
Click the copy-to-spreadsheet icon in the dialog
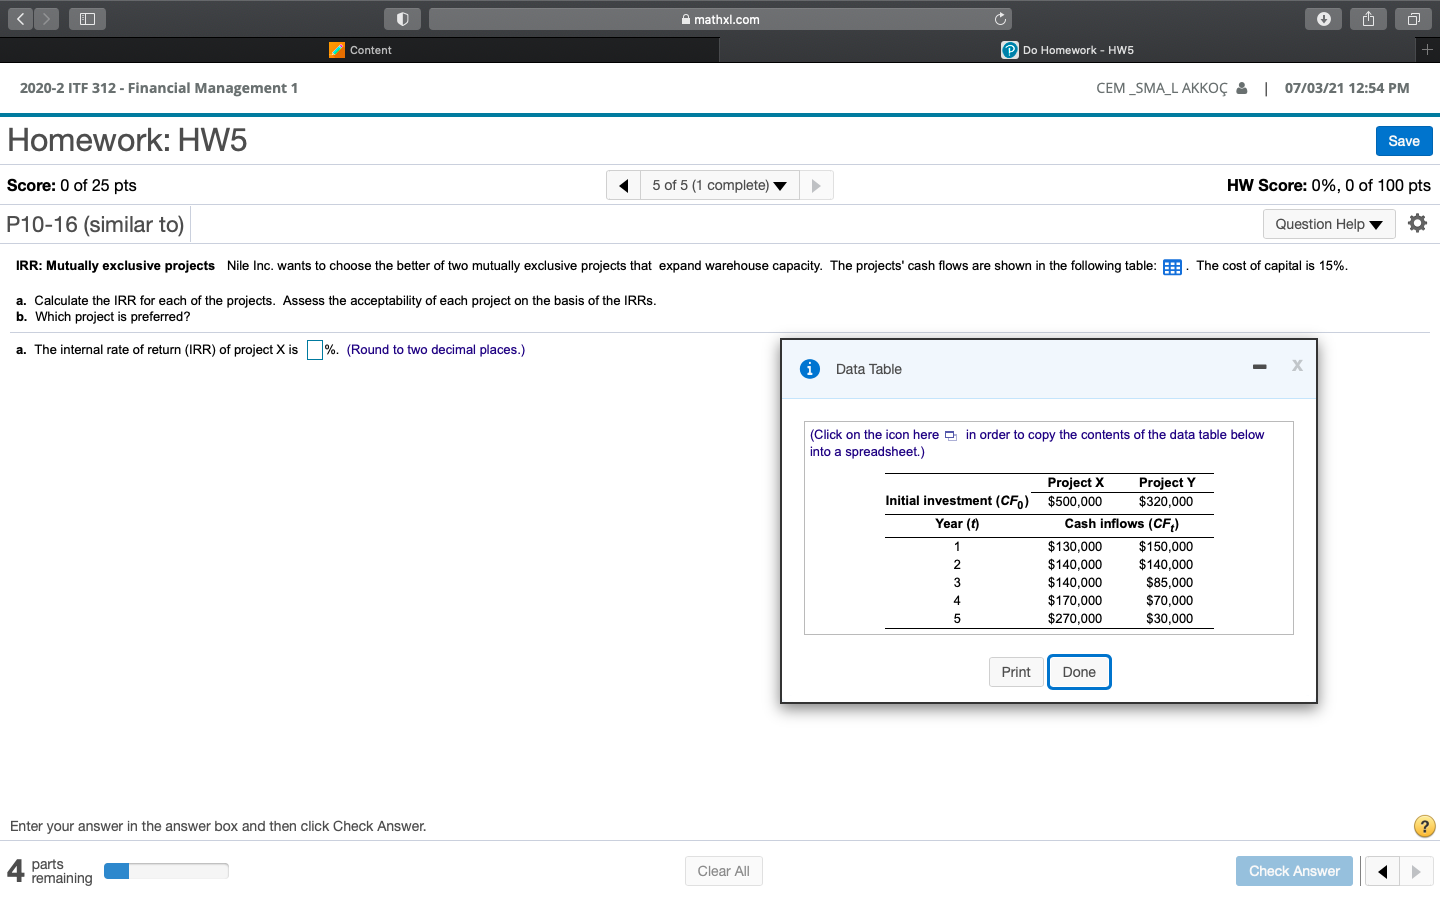(x=949, y=435)
